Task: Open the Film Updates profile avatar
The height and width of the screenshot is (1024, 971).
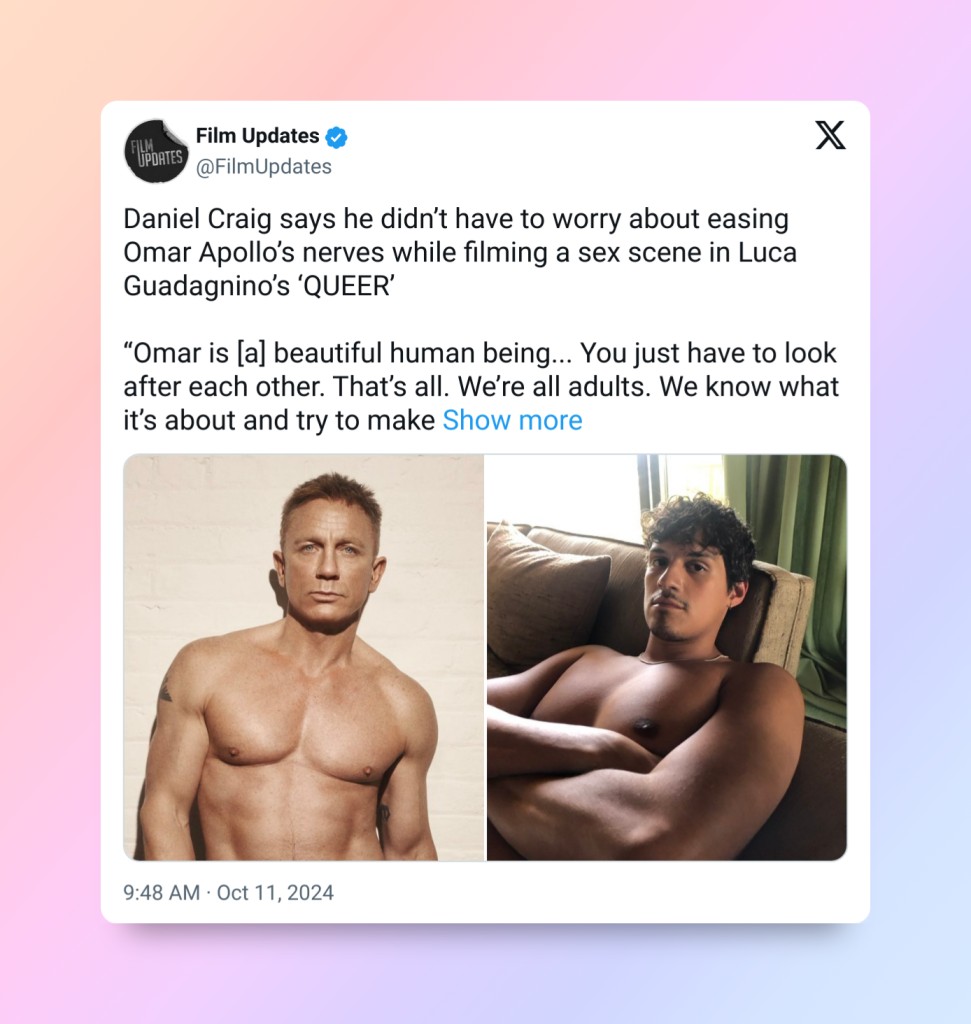Action: [156, 152]
